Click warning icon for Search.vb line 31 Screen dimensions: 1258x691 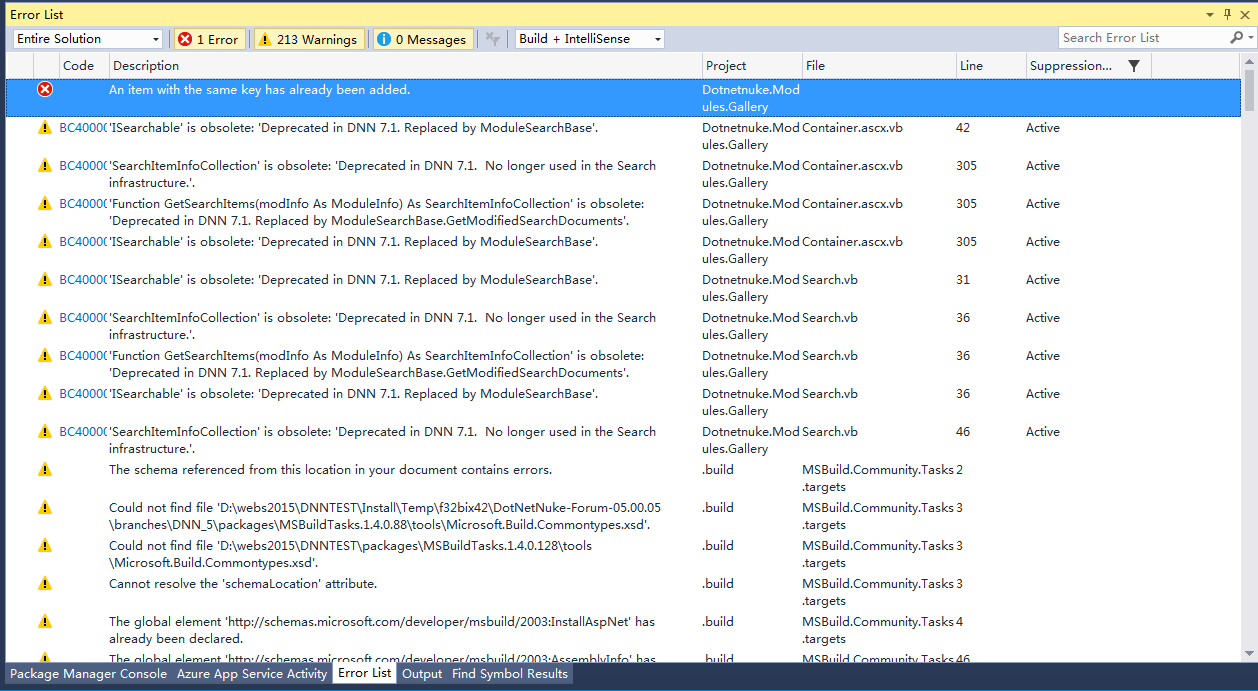(45, 280)
